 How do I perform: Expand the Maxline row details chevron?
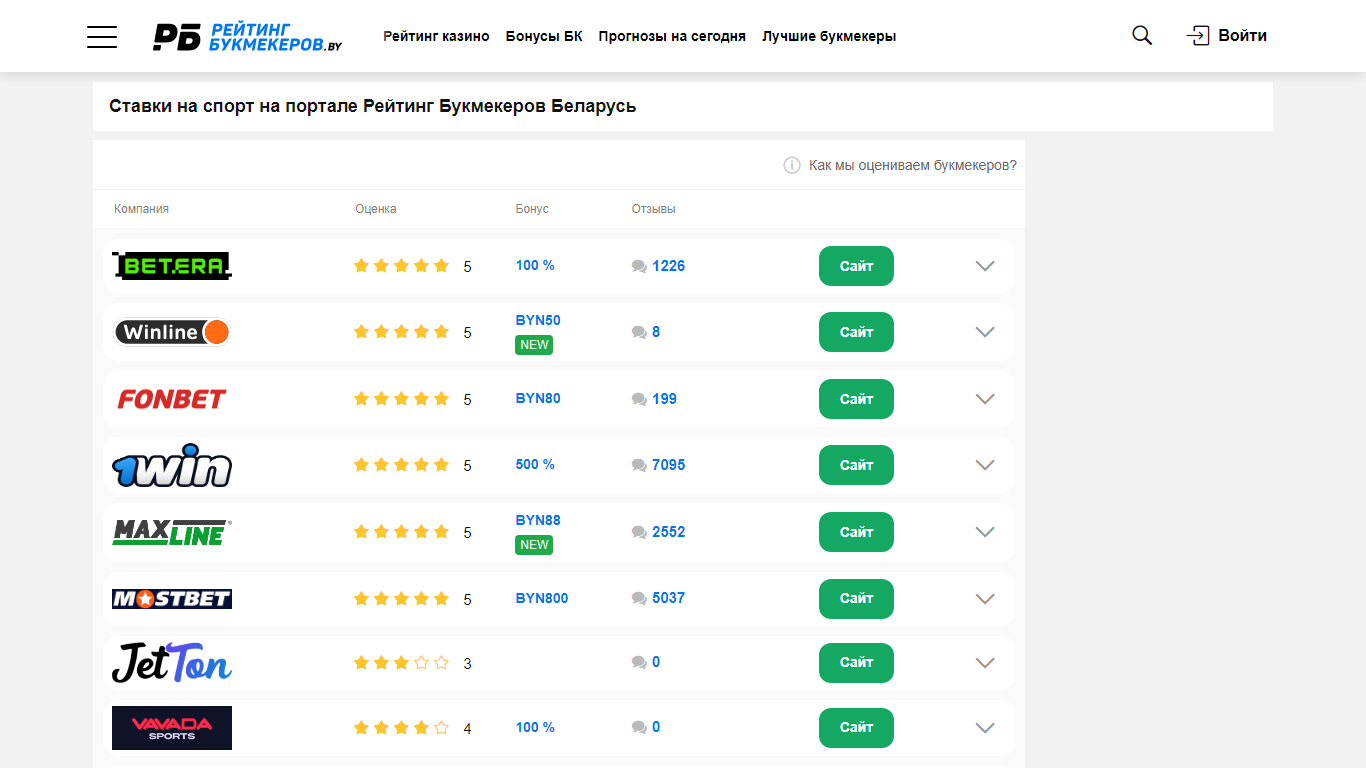point(985,532)
